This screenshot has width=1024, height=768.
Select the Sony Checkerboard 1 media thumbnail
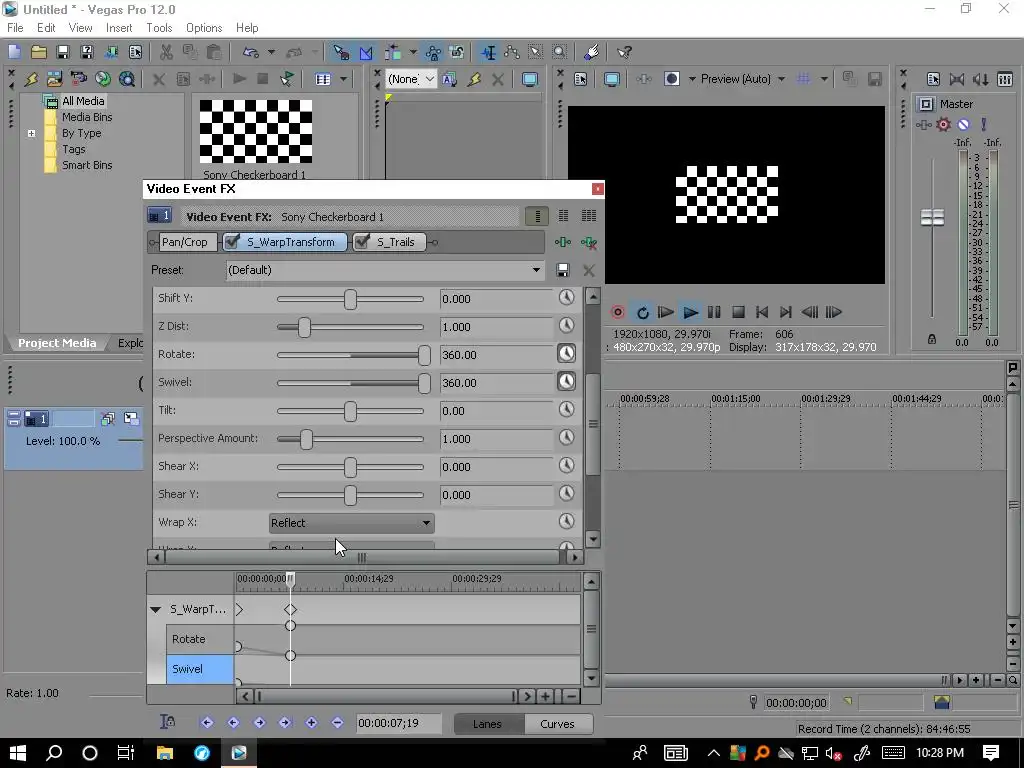[x=255, y=131]
